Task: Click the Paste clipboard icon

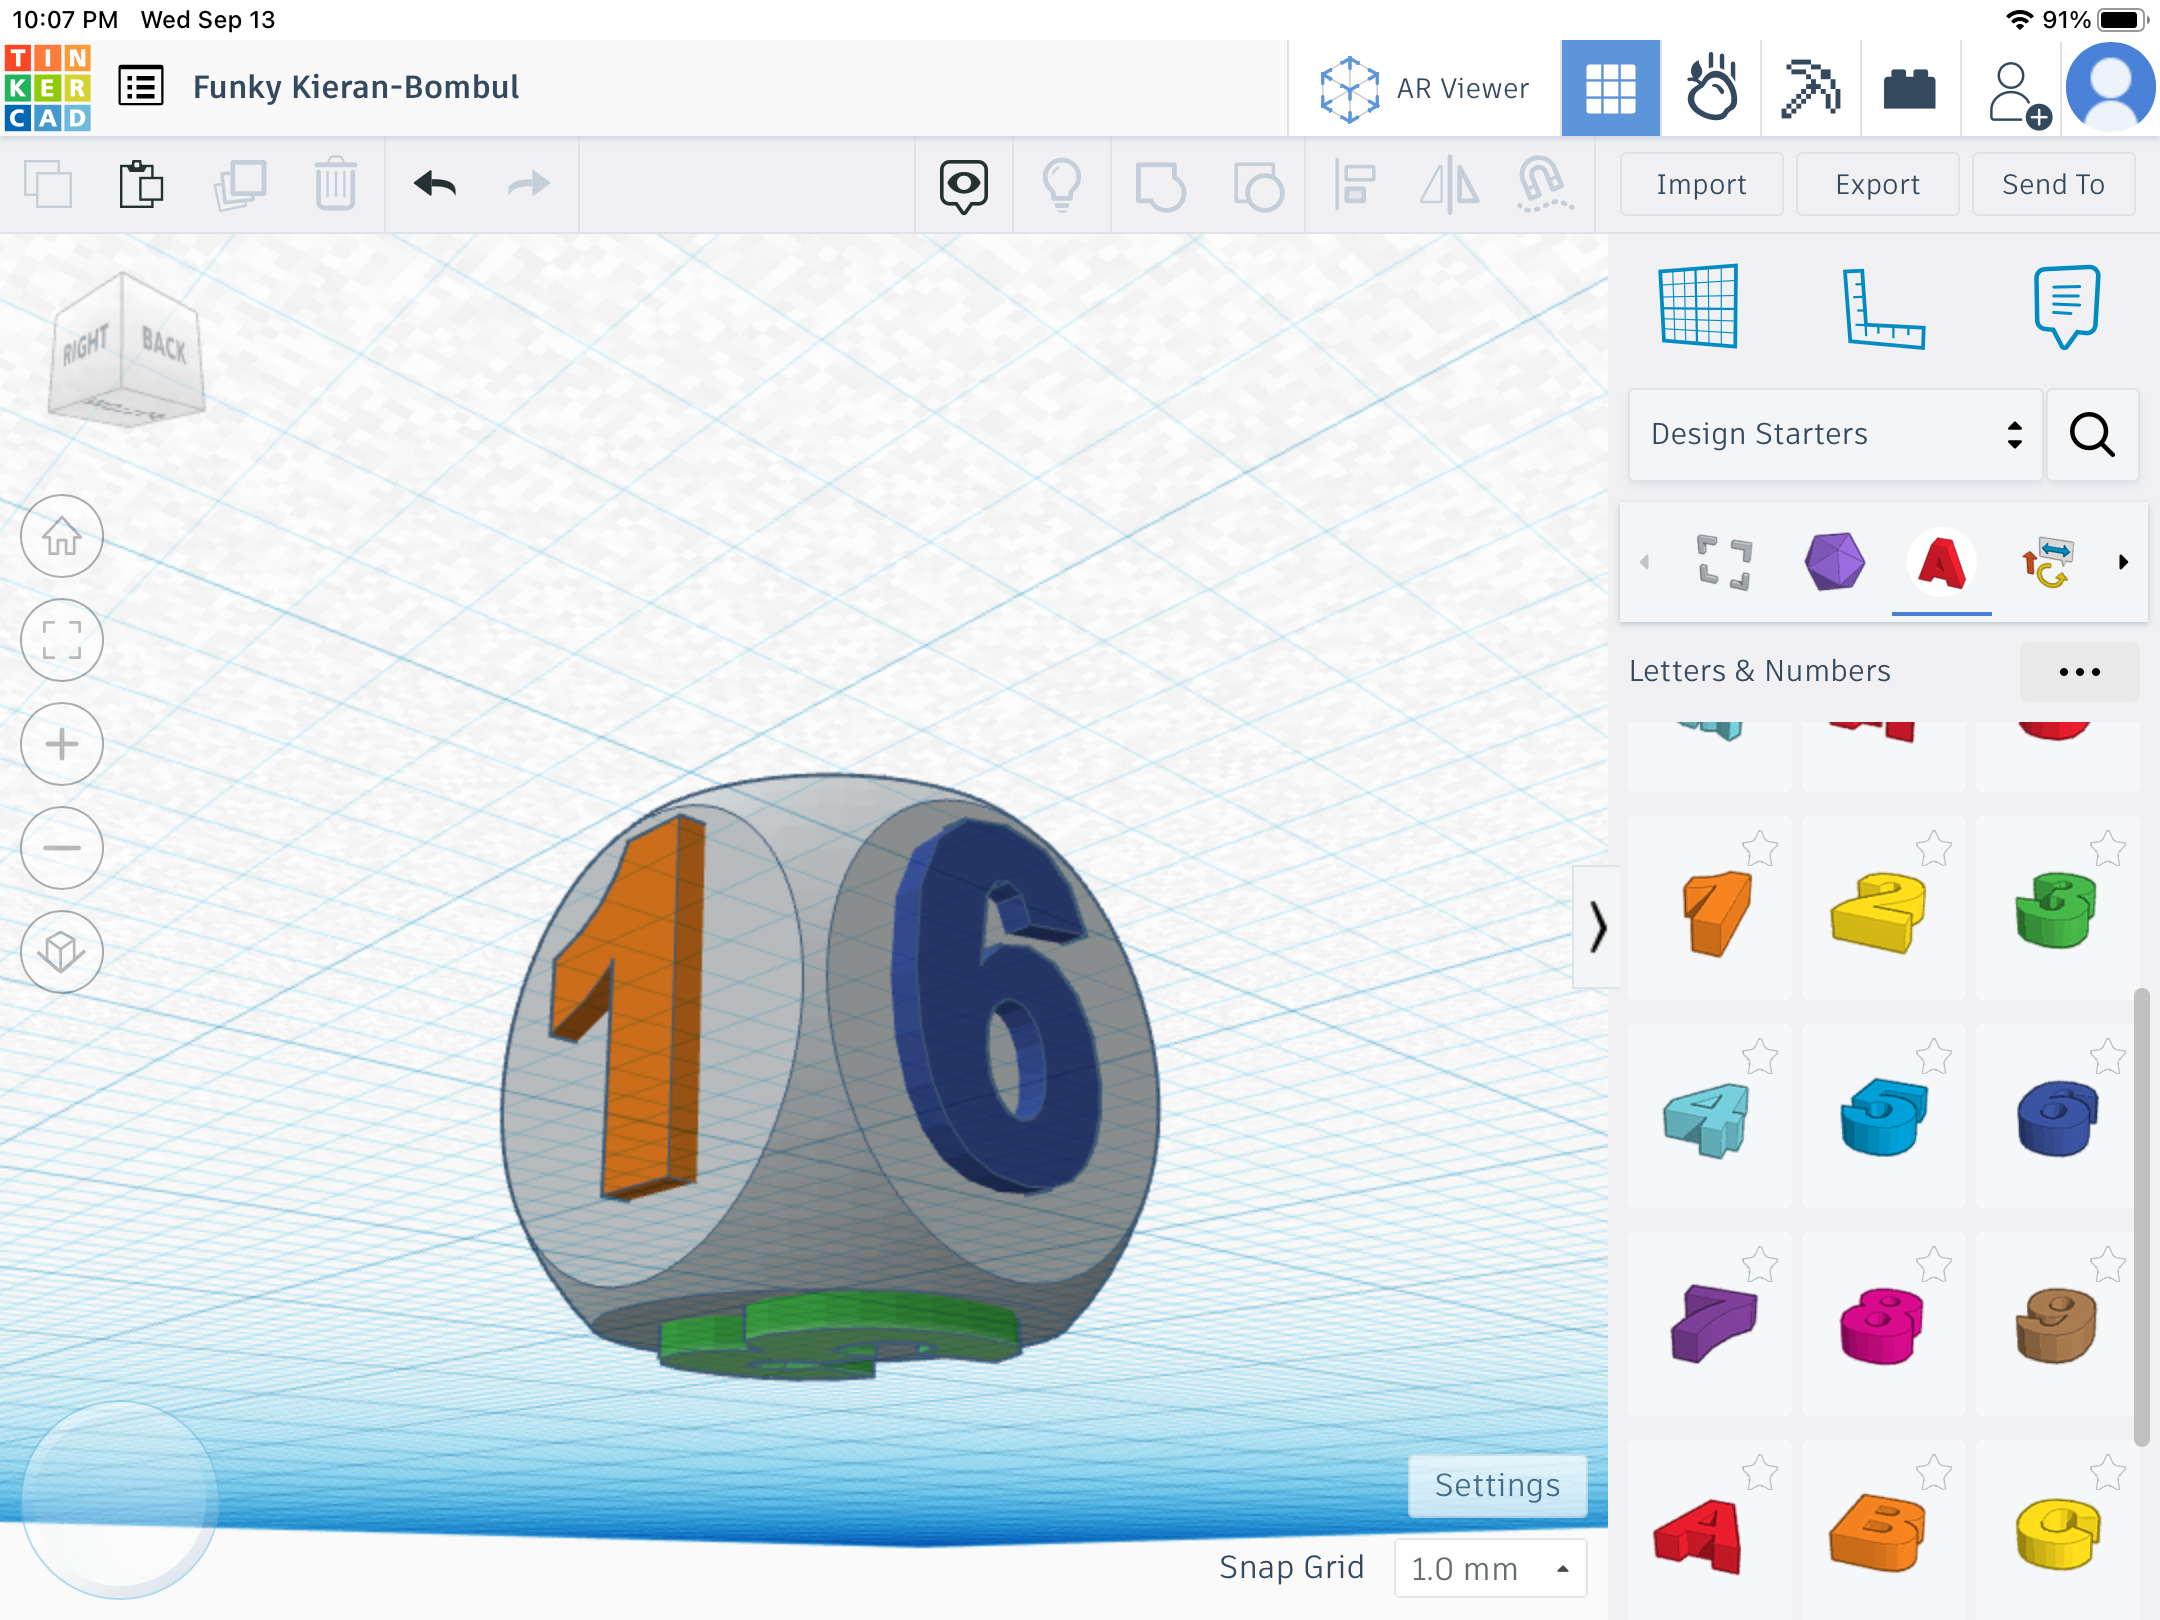Action: tap(142, 184)
